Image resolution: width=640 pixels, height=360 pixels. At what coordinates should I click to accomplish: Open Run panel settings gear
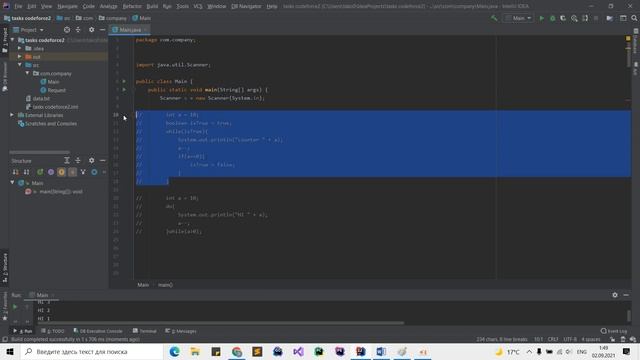tap(615, 295)
